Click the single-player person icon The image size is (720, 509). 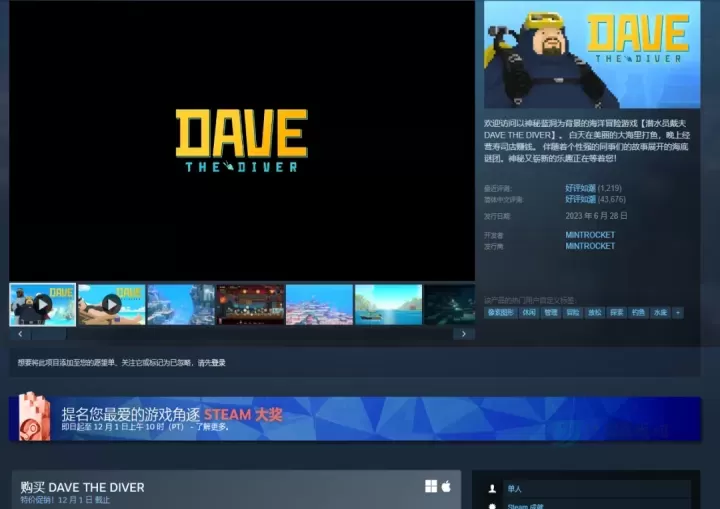click(492, 489)
